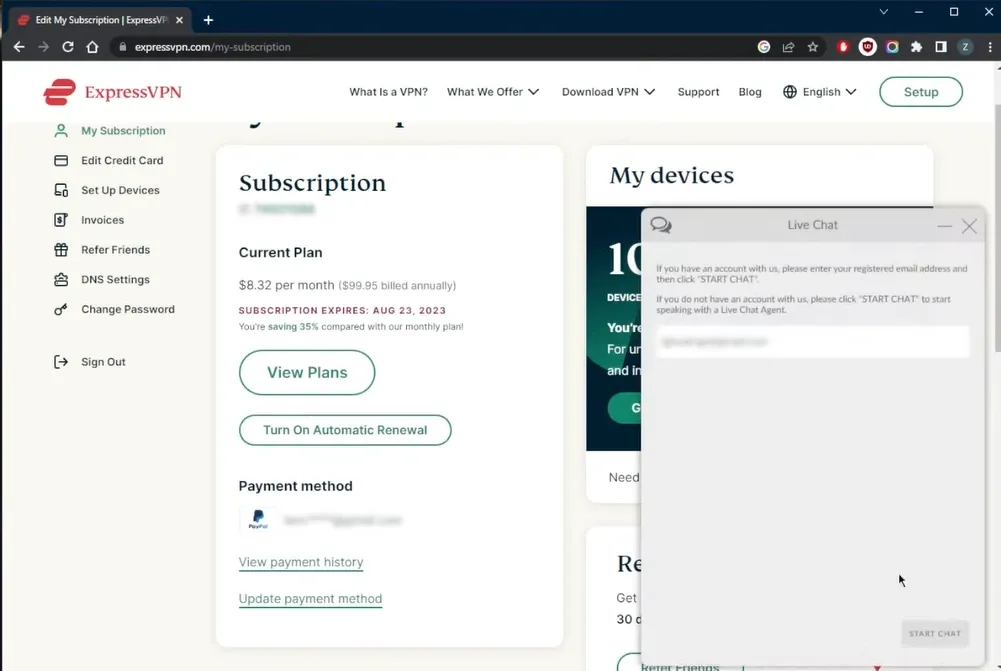Open the What Is a VPN? page
Image resolution: width=1001 pixels, height=671 pixels.
(x=388, y=92)
